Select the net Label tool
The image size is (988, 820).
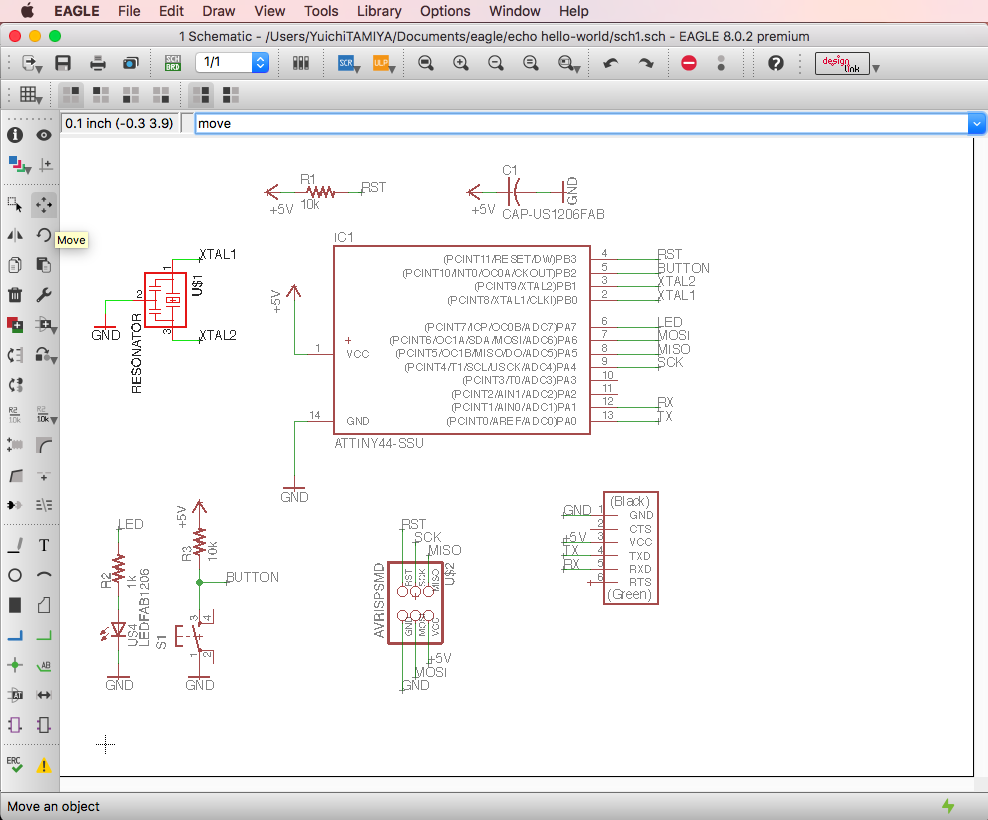(x=43, y=665)
